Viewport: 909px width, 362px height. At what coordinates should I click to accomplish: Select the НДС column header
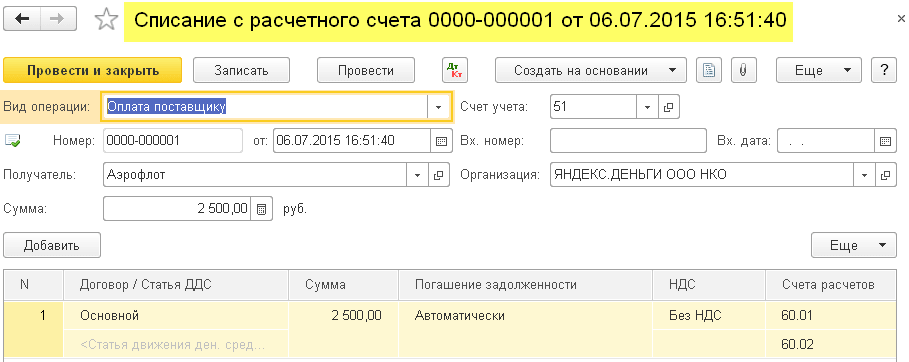pos(709,285)
